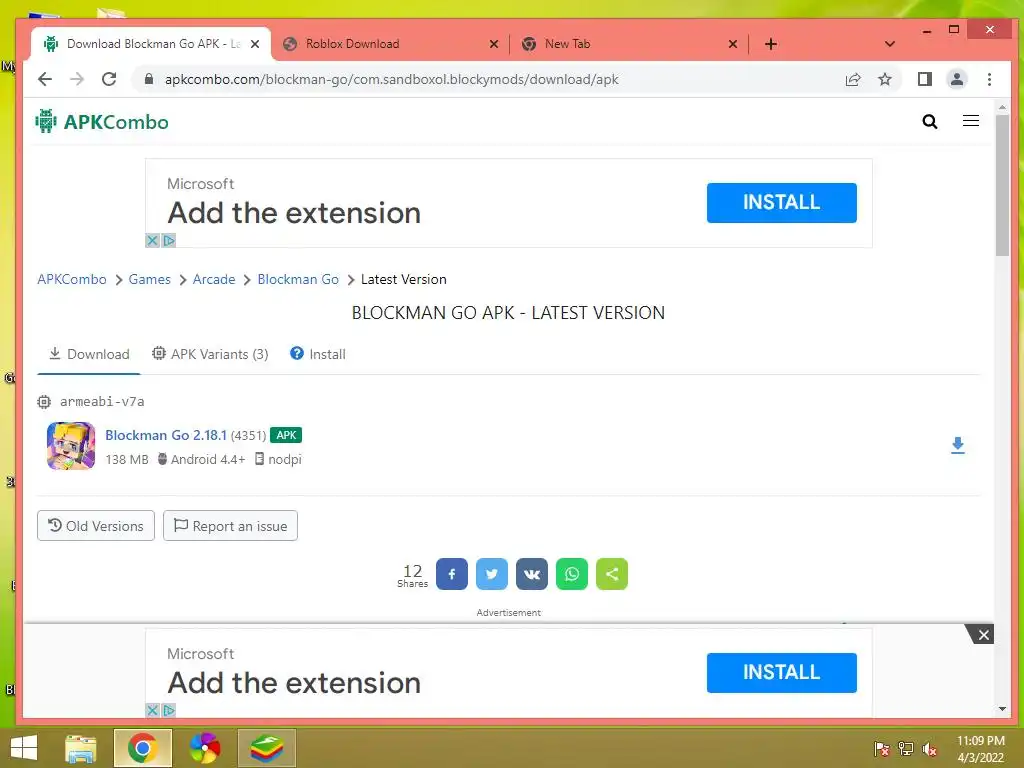Click the share page icon in address bar
This screenshot has width=1024, height=768.
(852, 80)
